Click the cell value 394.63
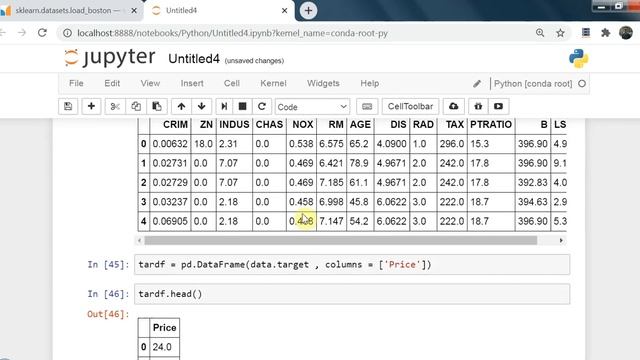The height and width of the screenshot is (360, 640). pos(533,202)
